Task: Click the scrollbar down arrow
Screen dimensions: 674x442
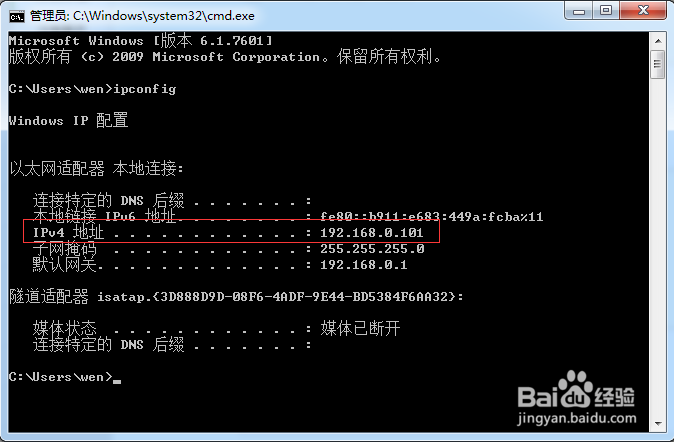Action: tap(658, 424)
